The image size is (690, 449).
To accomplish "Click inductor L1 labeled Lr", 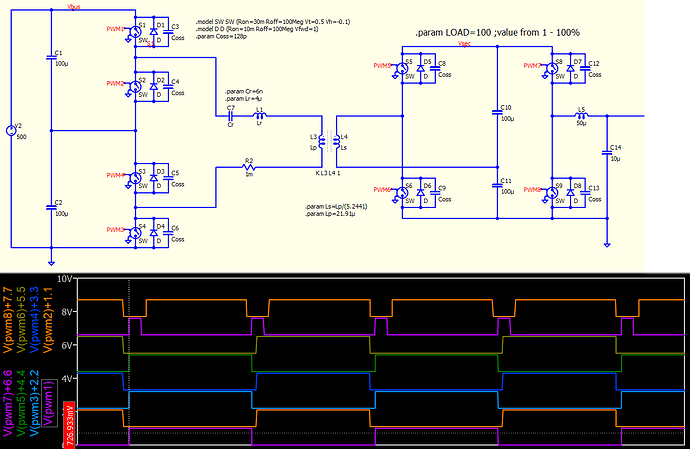I will click(259, 116).
